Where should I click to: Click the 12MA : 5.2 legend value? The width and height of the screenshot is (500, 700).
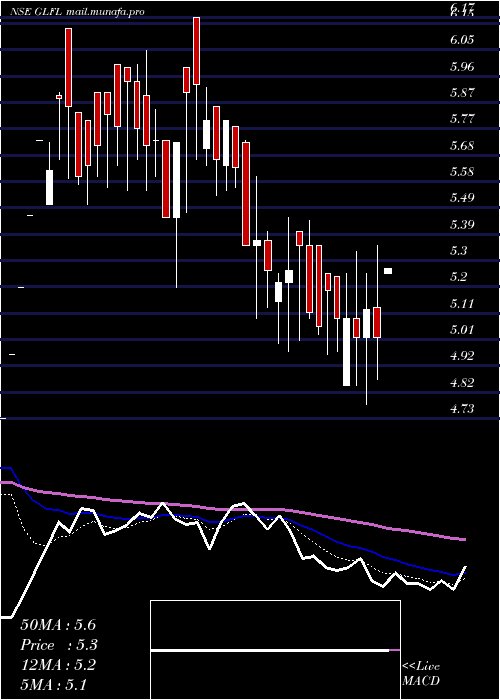[58, 665]
